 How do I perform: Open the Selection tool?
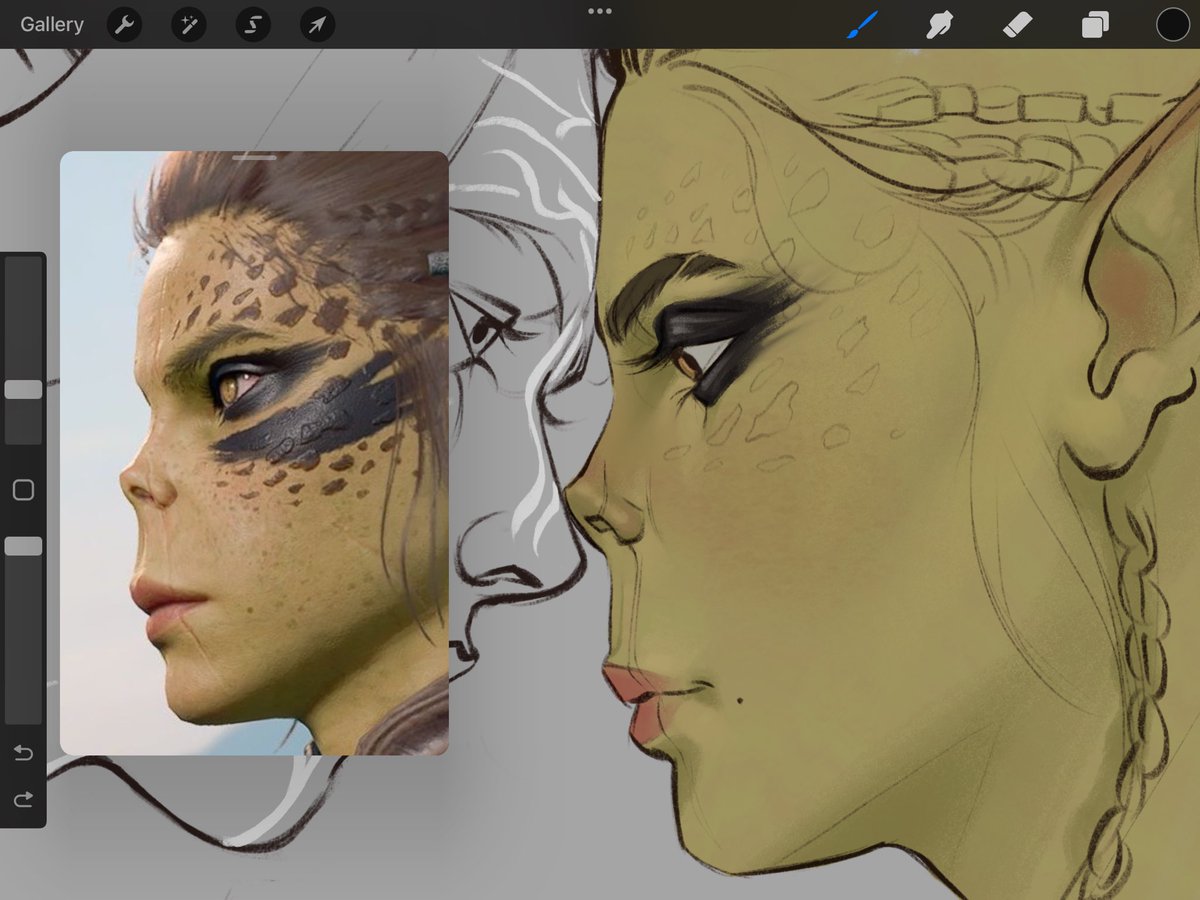click(x=253, y=24)
